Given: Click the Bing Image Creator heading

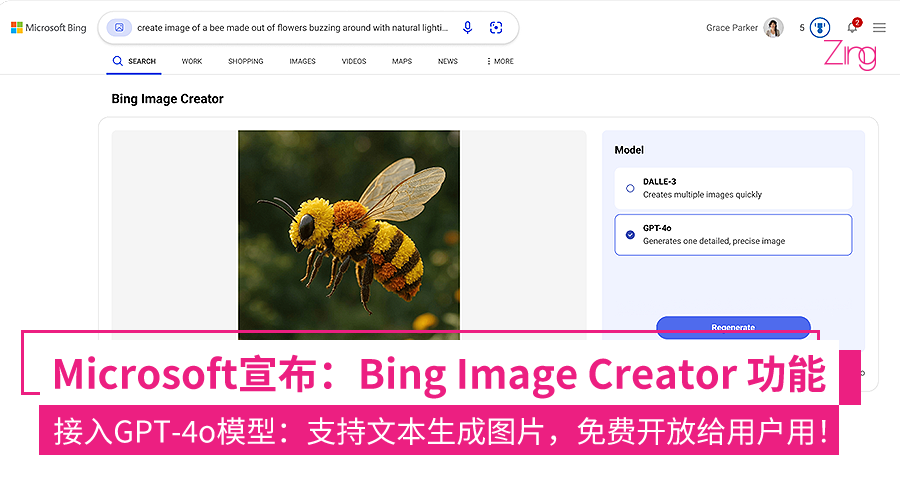Looking at the screenshot, I should (168, 99).
